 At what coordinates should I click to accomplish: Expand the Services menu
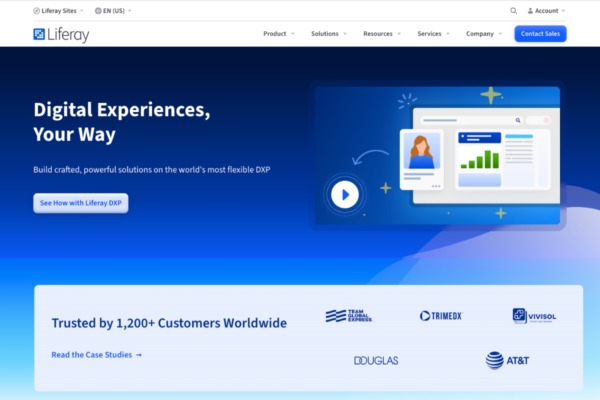point(434,34)
